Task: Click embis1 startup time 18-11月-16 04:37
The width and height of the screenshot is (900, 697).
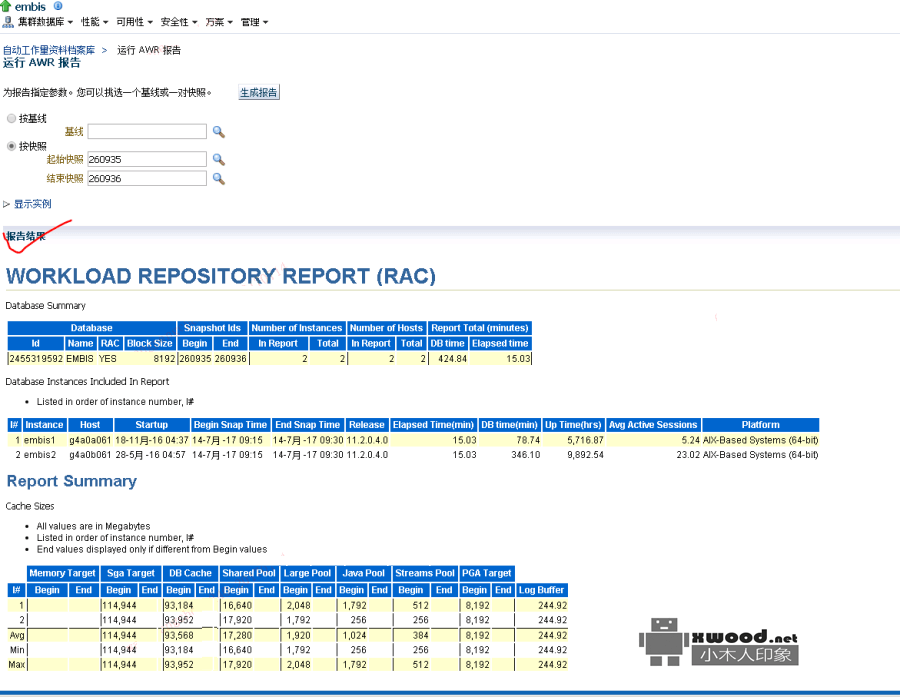Action: pos(152,440)
